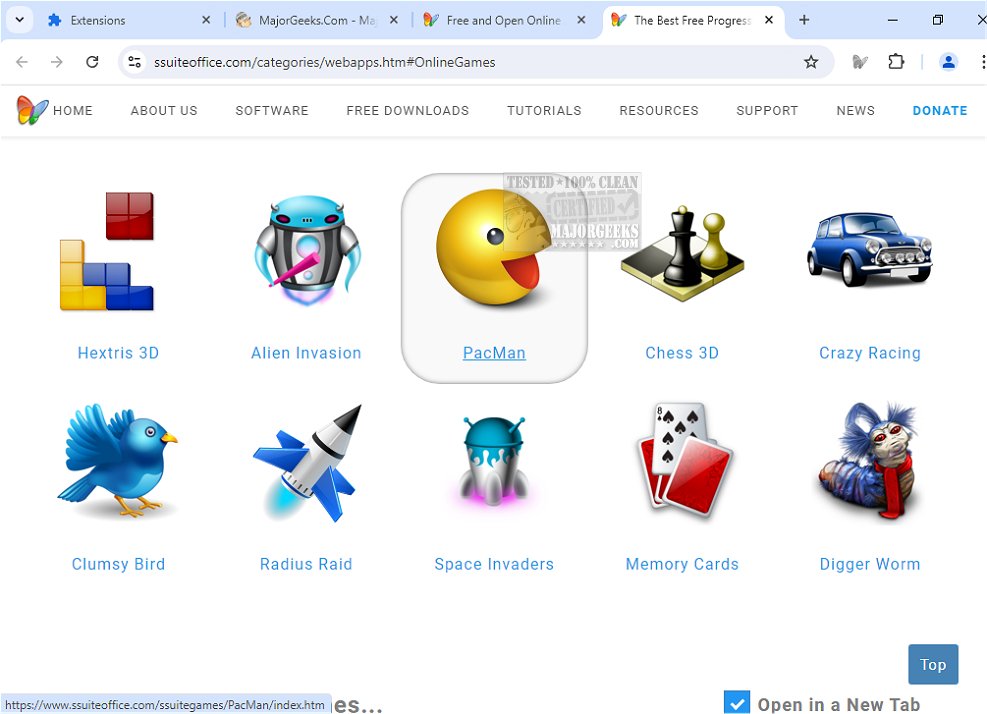This screenshot has height=714, width=987.
Task: Open the Chrome three-dot menu
Action: click(x=982, y=62)
